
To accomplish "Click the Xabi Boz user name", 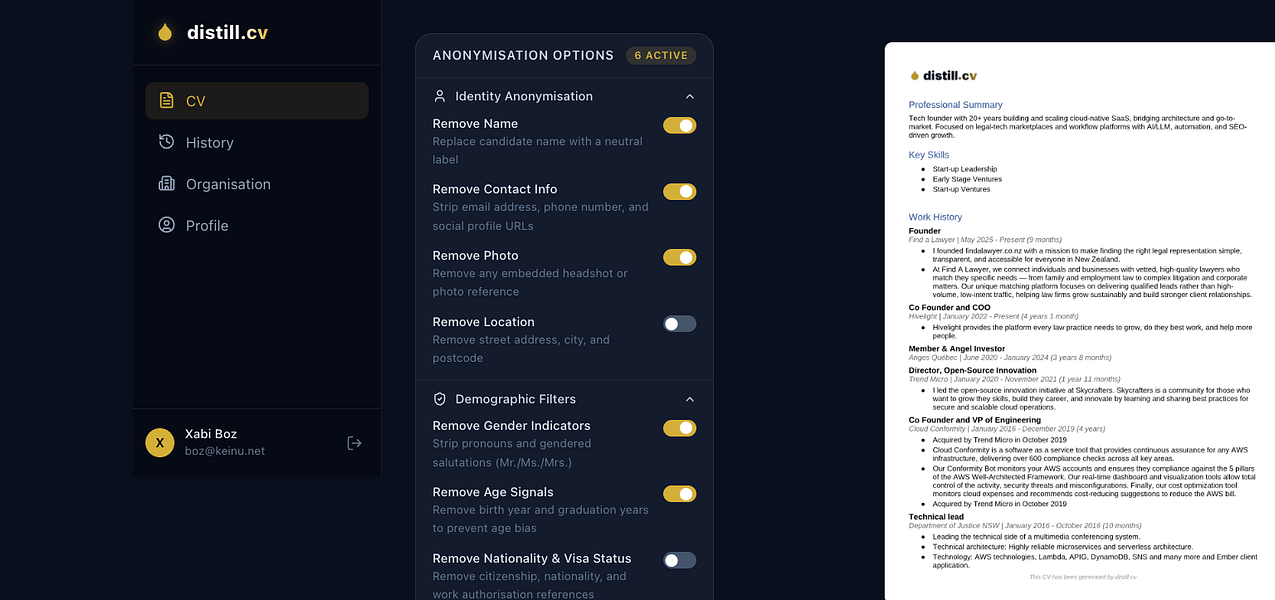I will point(211,434).
